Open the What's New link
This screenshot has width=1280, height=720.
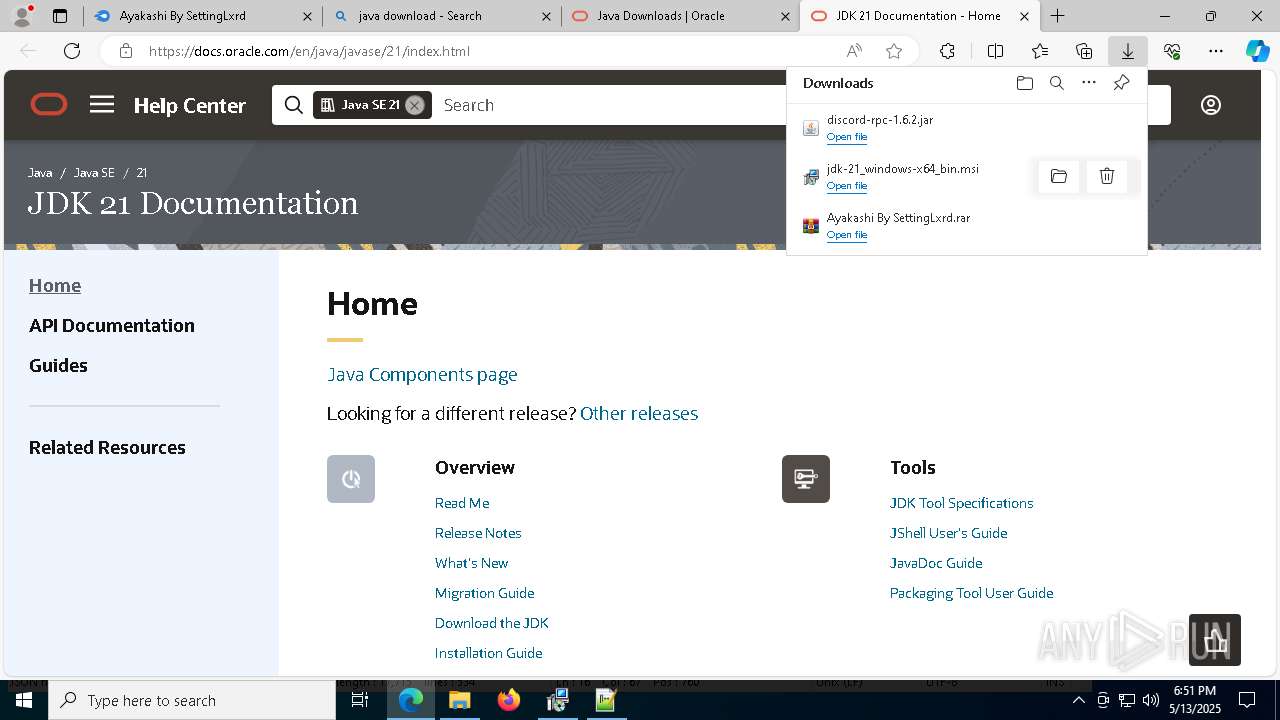pos(471,563)
